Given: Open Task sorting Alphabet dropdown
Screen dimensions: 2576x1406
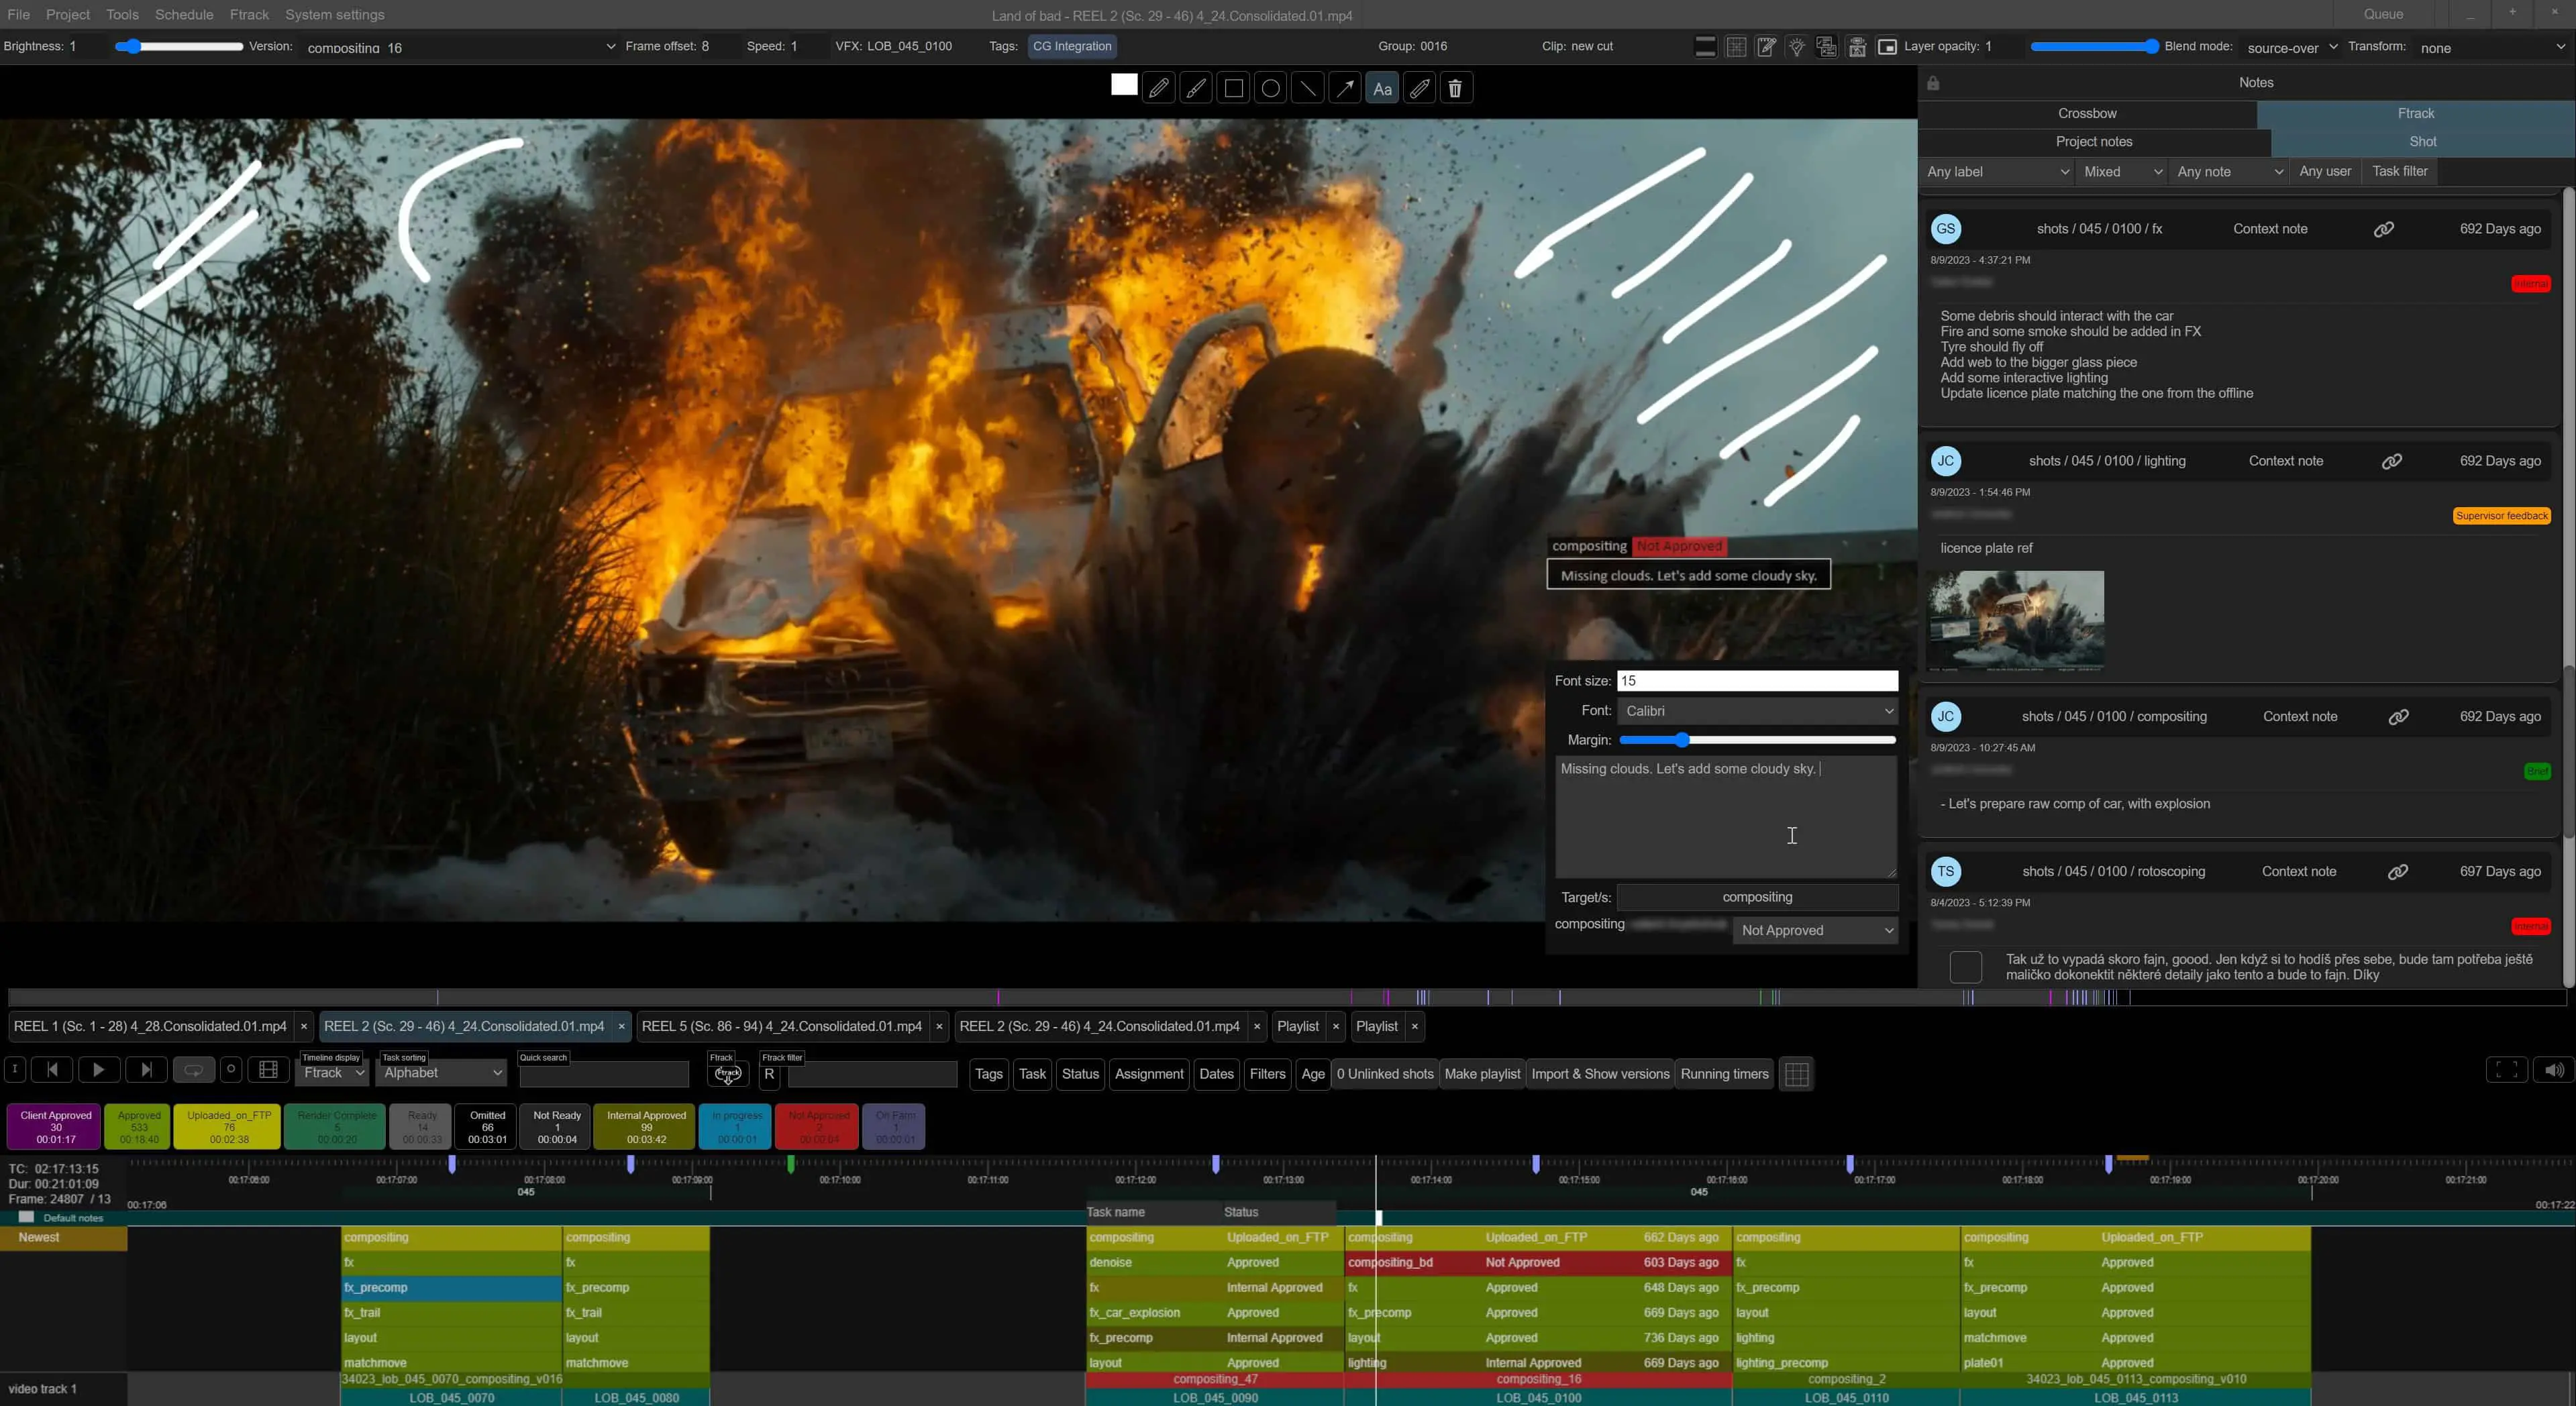Looking at the screenshot, I should pyautogui.click(x=441, y=1073).
